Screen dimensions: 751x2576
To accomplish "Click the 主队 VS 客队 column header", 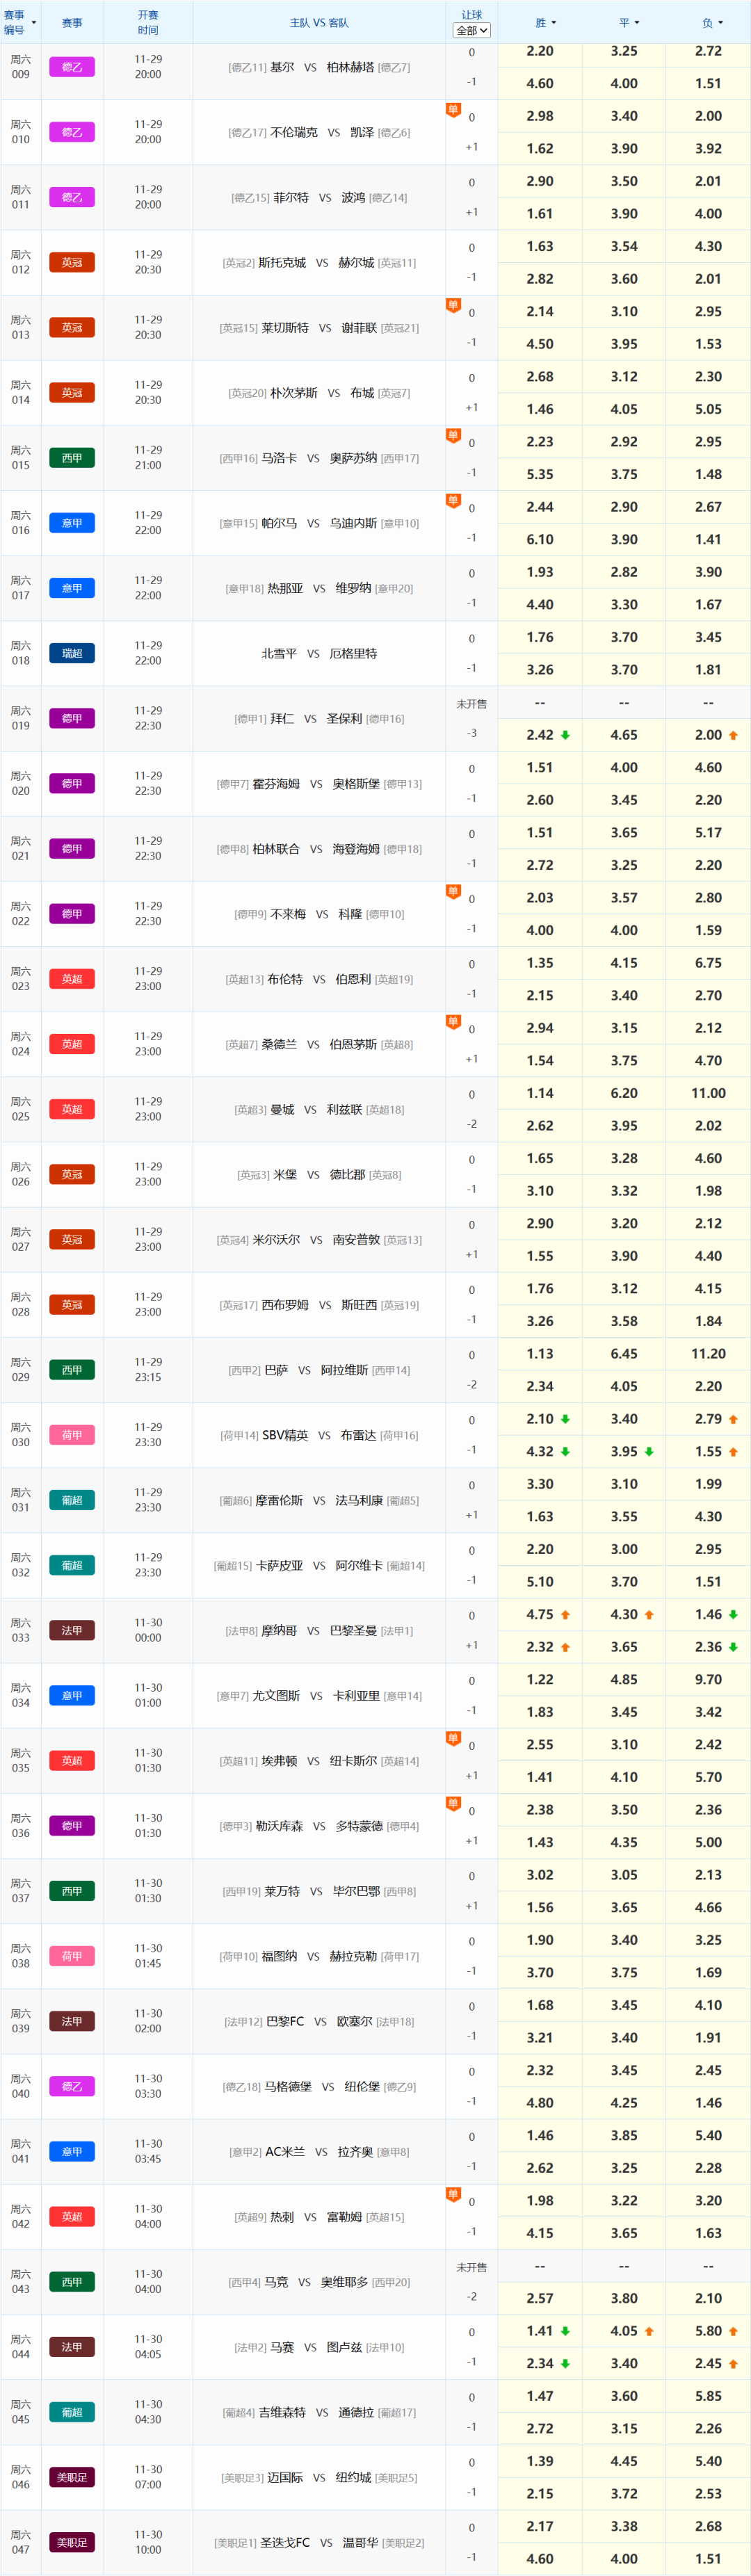I will (319, 22).
